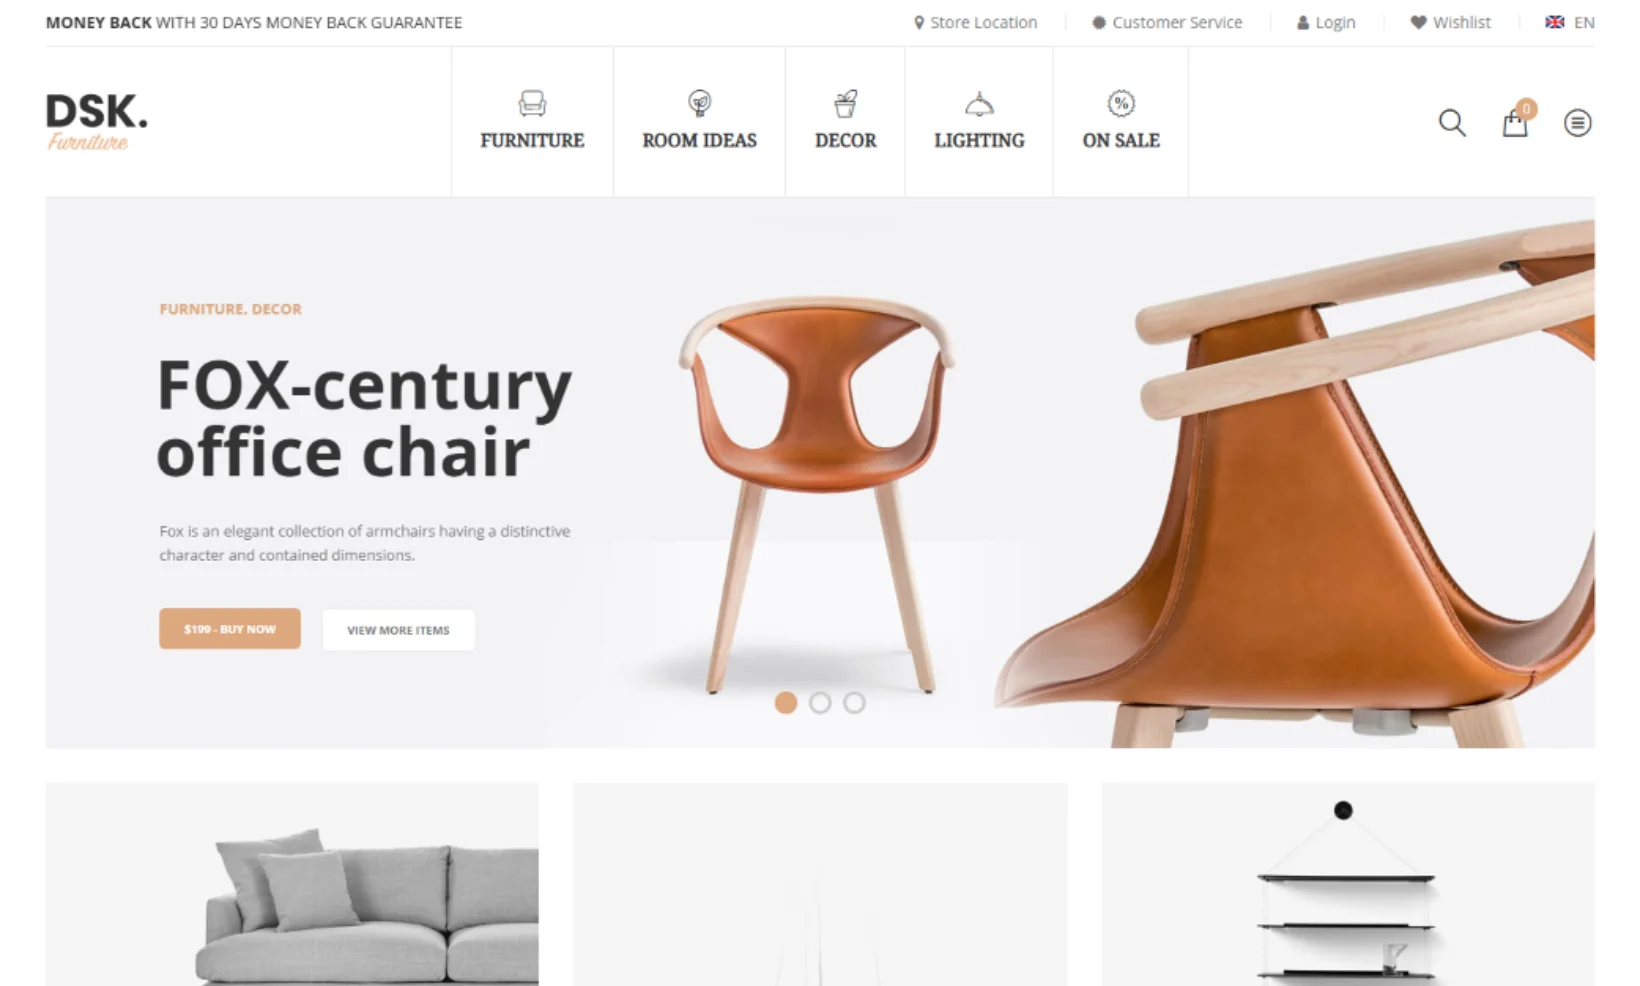
Task: Open the gray sofa product thumbnail
Action: click(x=292, y=884)
